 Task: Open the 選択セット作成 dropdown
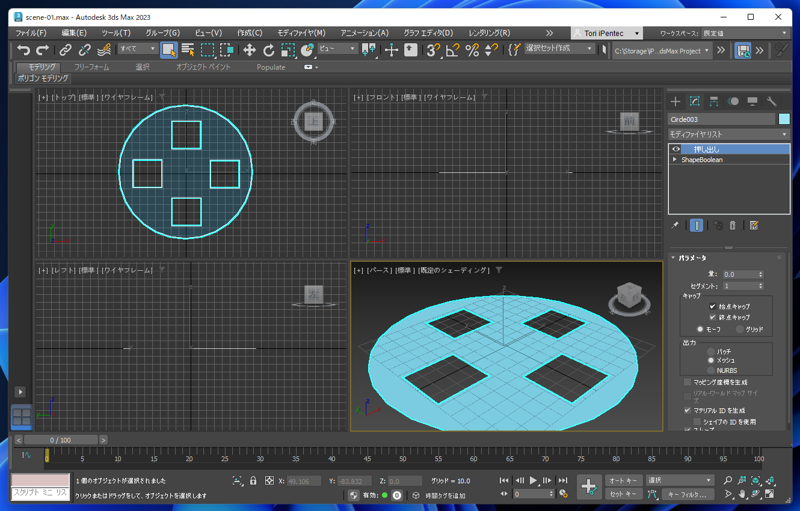tap(559, 48)
